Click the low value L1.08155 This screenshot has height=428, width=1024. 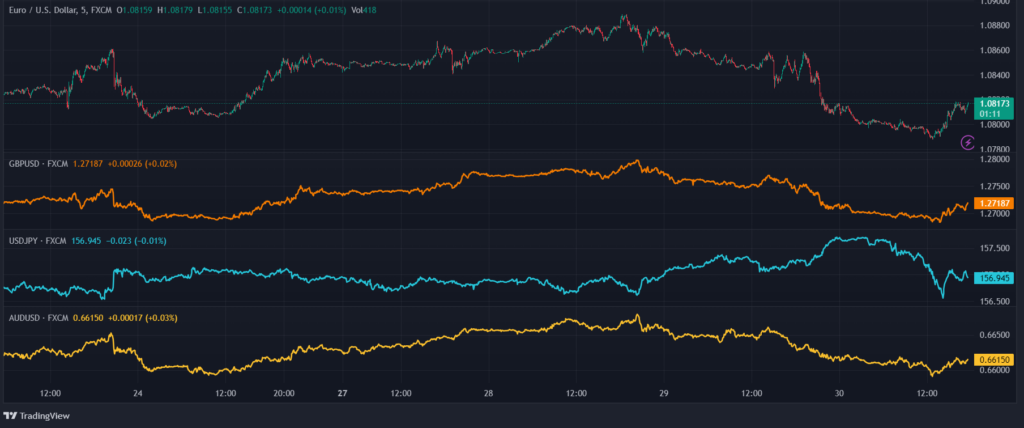(216, 10)
